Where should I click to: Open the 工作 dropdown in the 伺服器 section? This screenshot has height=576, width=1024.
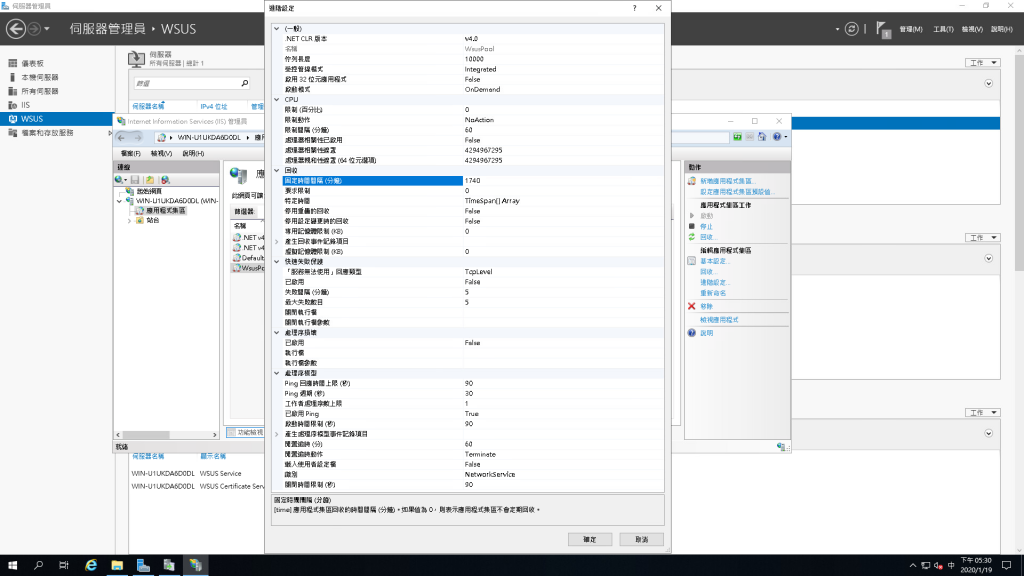(x=982, y=63)
